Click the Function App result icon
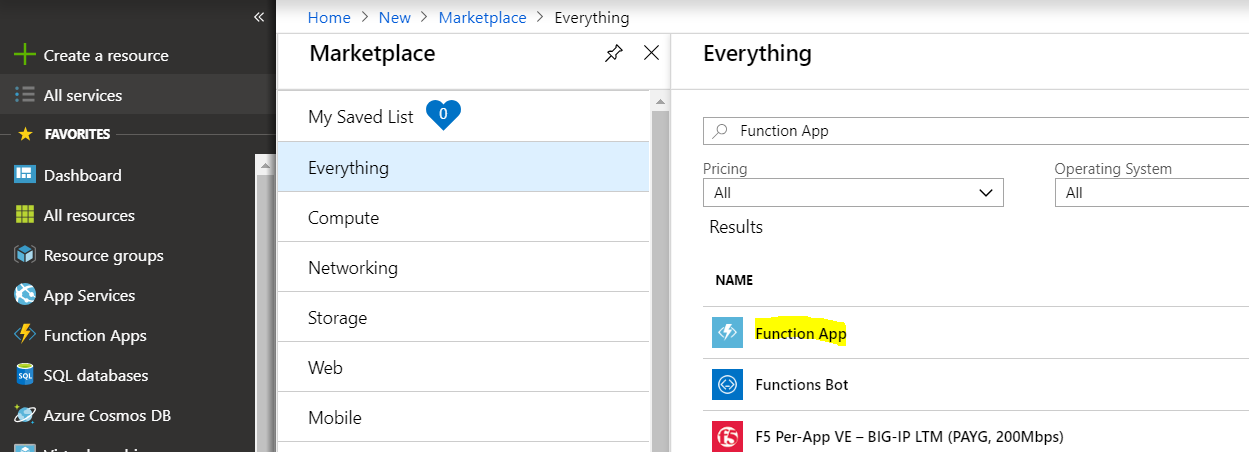The image size is (1249, 452). coord(727,333)
